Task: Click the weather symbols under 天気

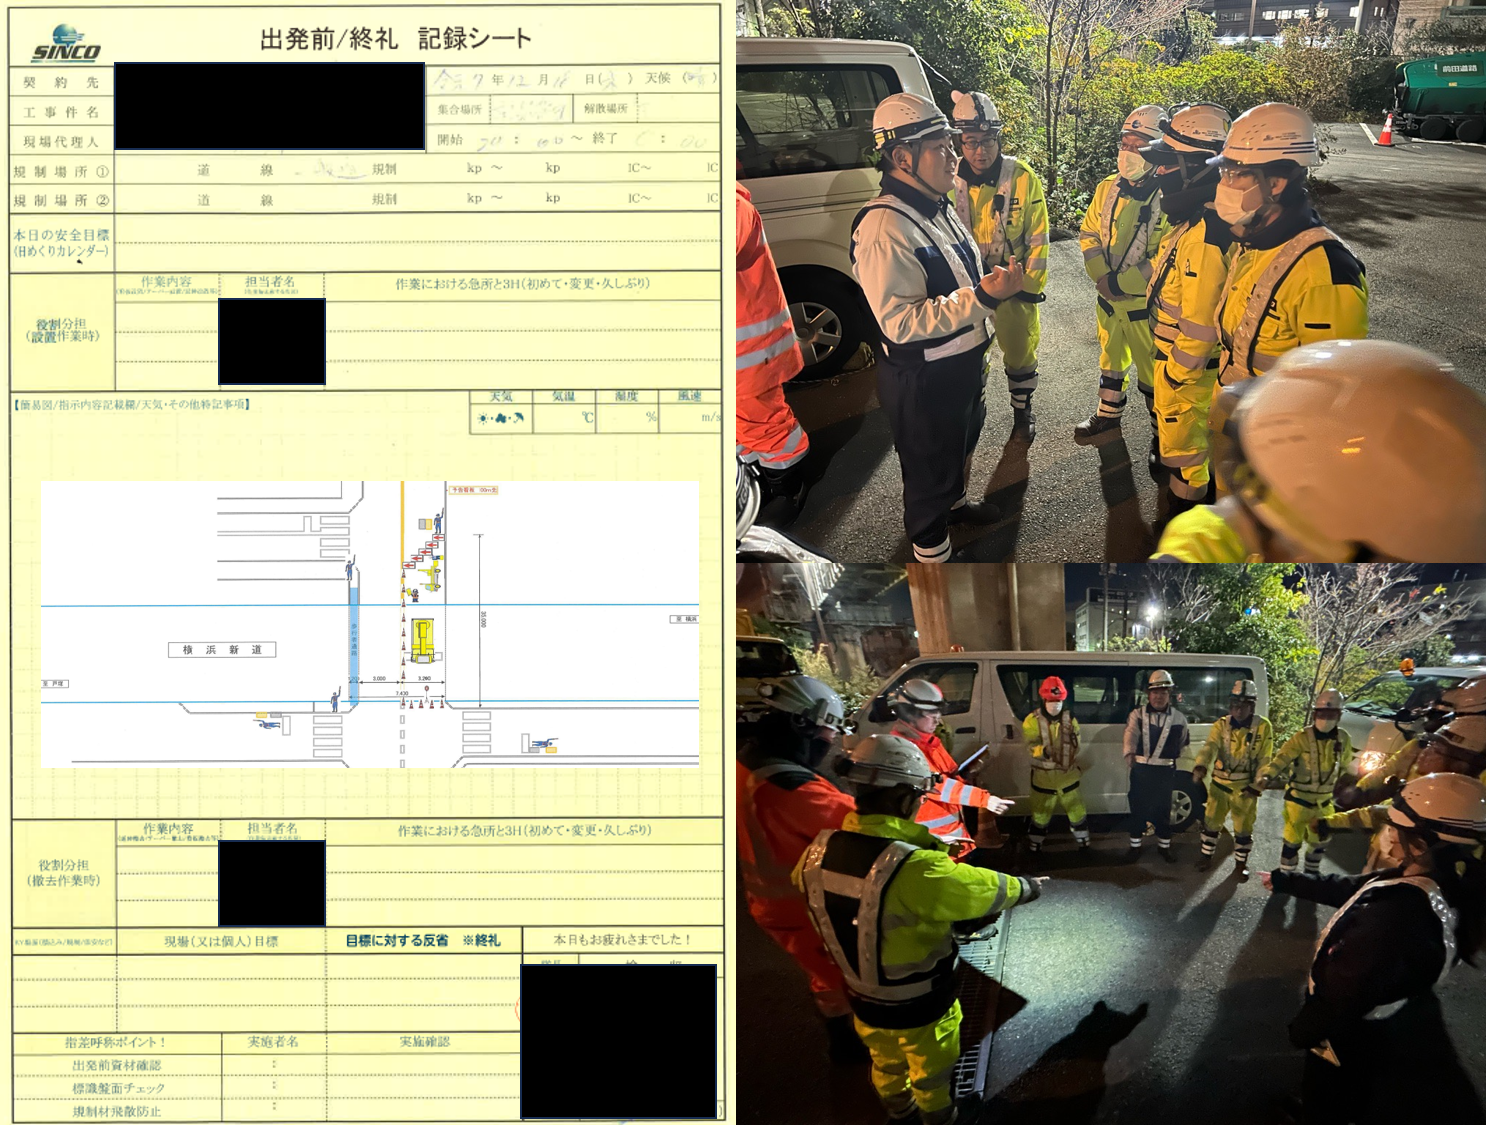Action: [x=501, y=418]
